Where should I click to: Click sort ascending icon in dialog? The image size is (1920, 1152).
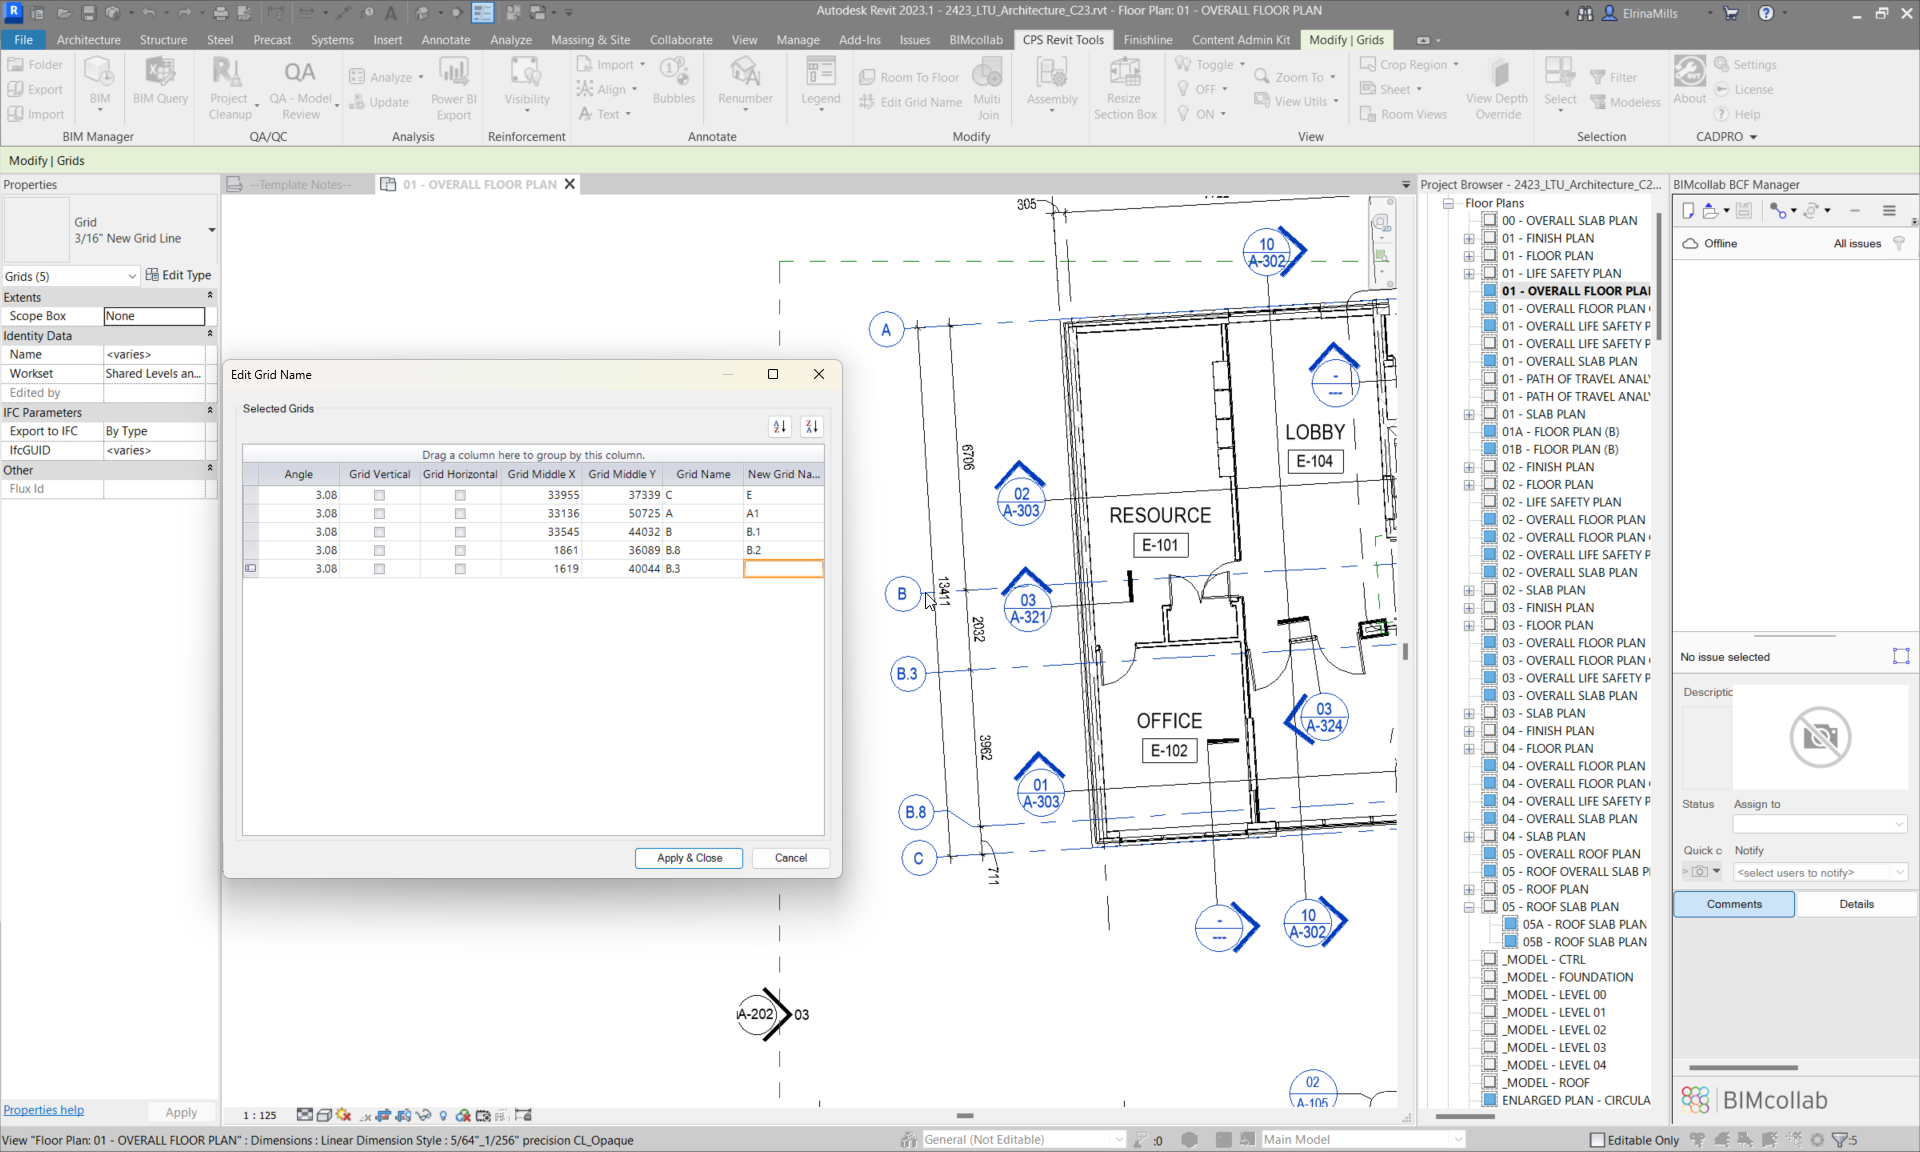point(780,427)
